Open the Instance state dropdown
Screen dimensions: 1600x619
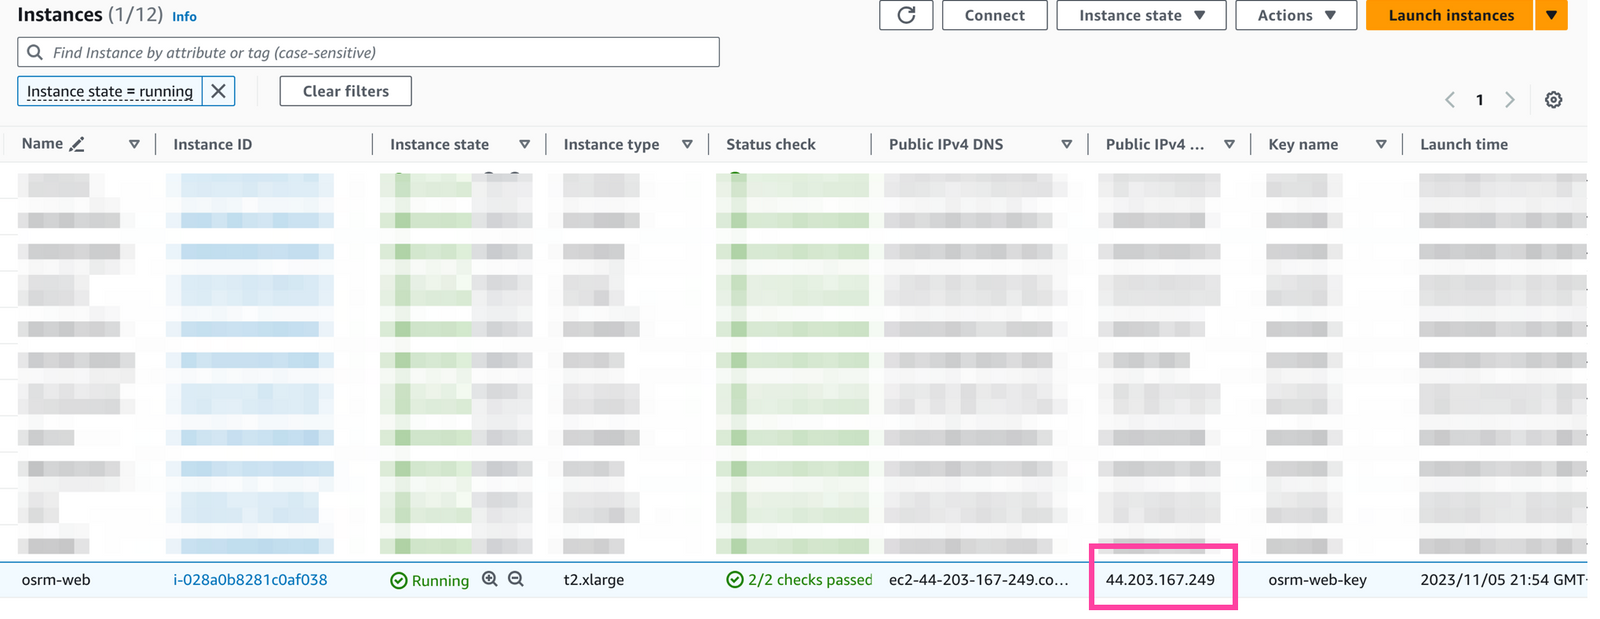tap(1141, 15)
